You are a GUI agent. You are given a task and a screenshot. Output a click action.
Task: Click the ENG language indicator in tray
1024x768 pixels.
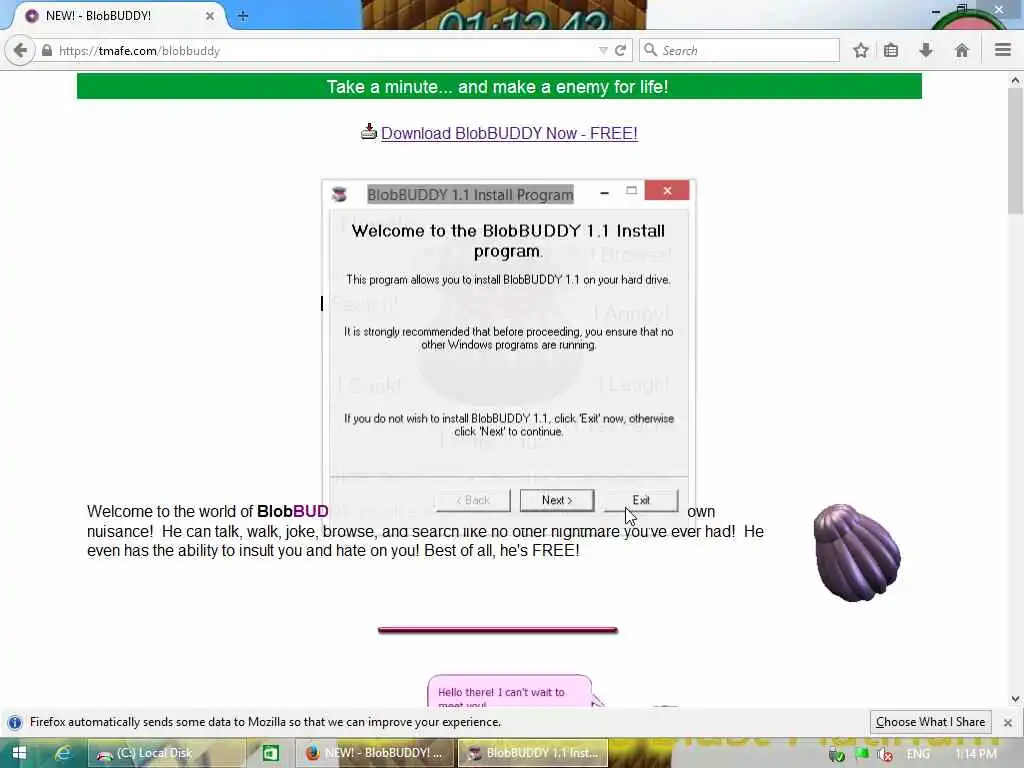pyautogui.click(x=918, y=754)
